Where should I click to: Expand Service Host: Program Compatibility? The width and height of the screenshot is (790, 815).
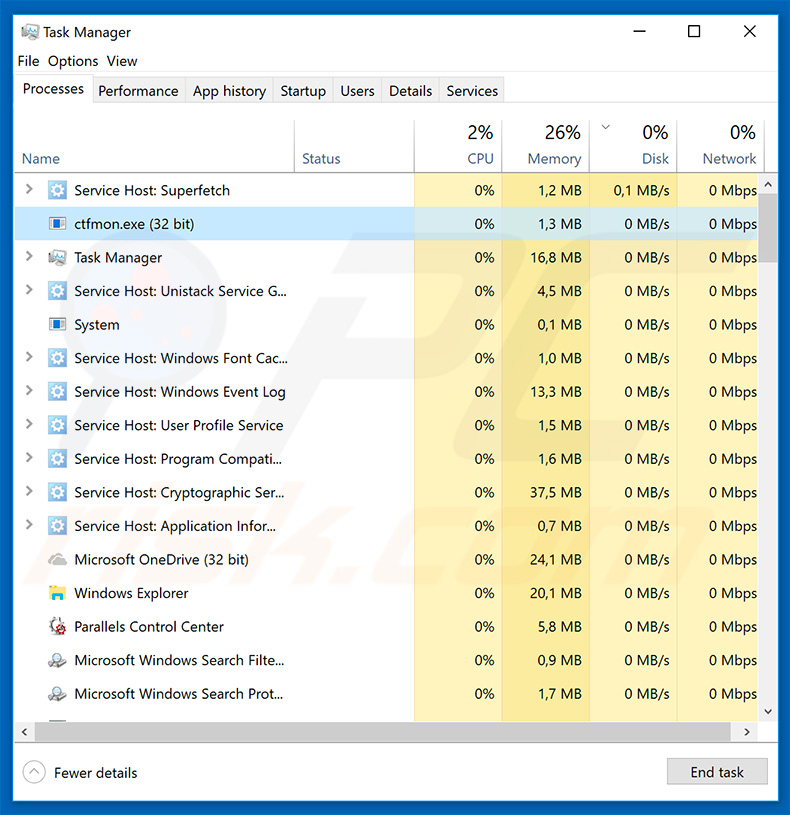(30, 458)
